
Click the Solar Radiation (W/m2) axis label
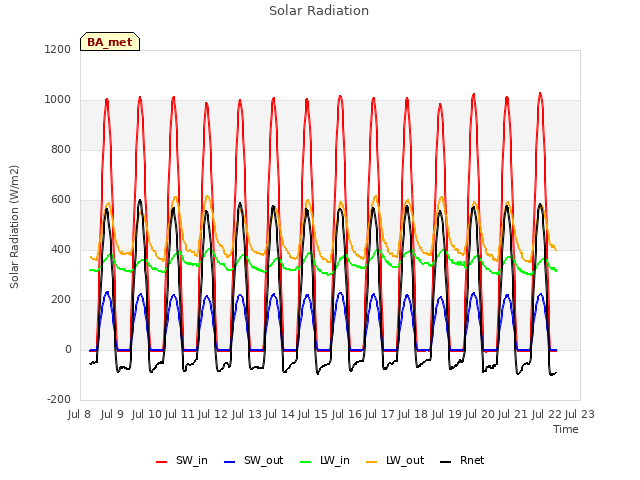coord(14,227)
